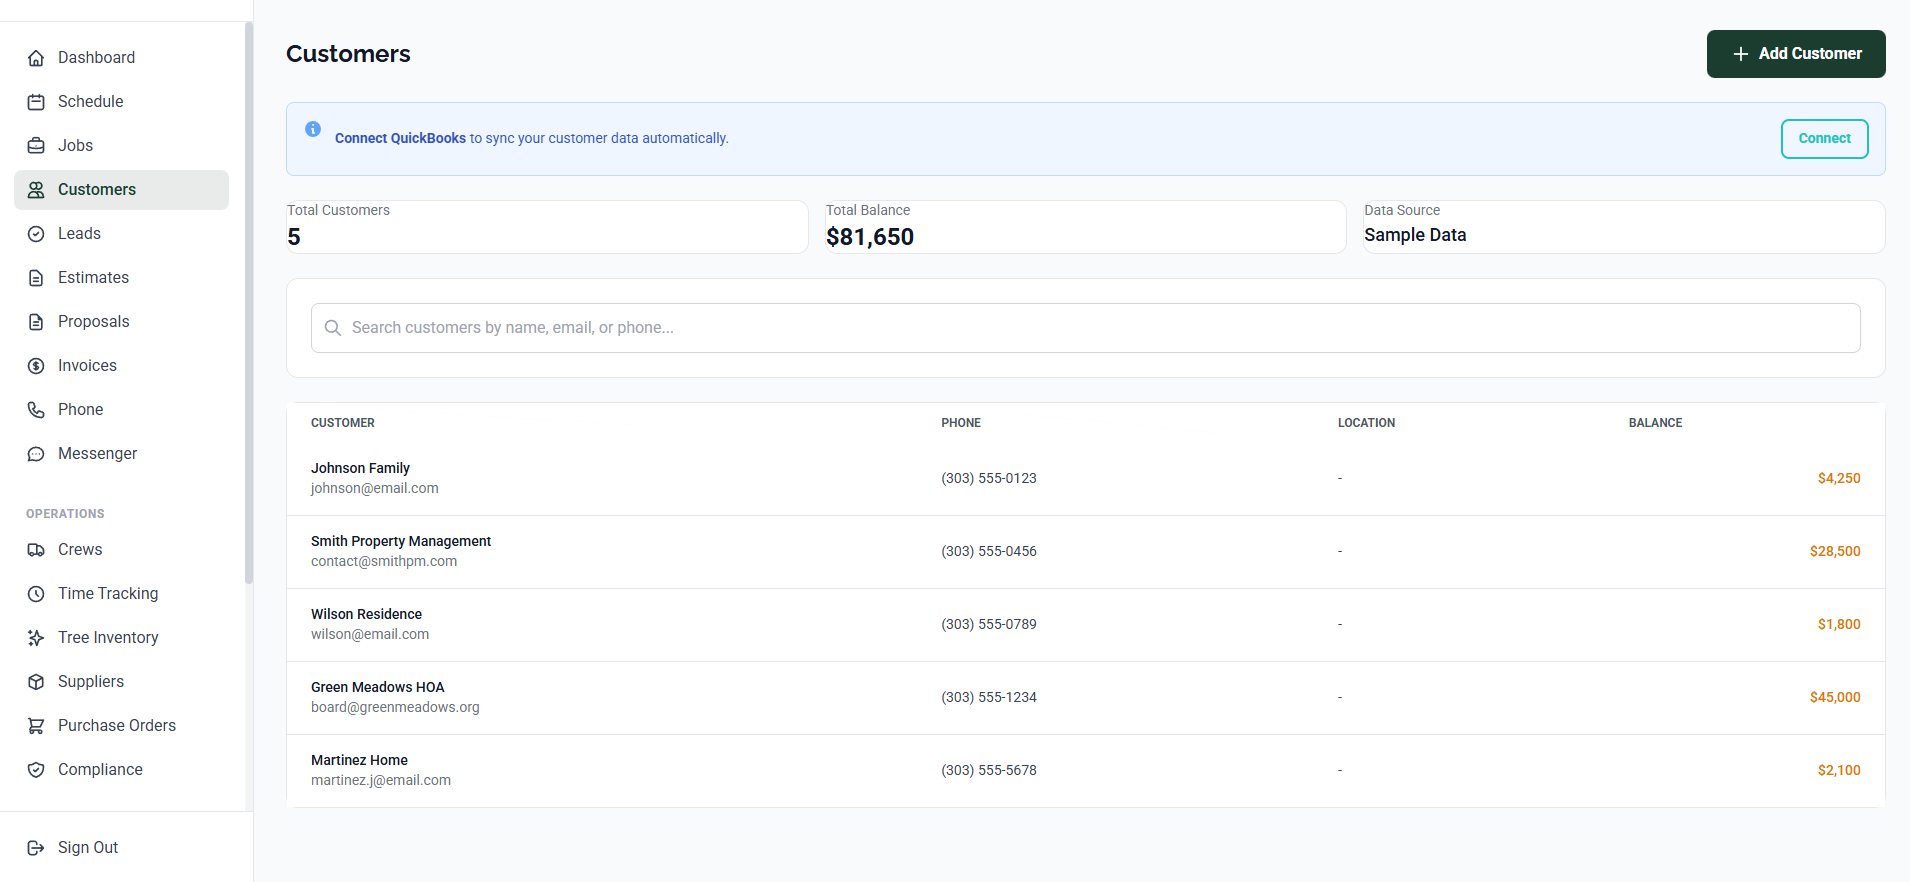The width and height of the screenshot is (1910, 882).
Task: Open Proposals from the sidebar
Action: click(93, 322)
